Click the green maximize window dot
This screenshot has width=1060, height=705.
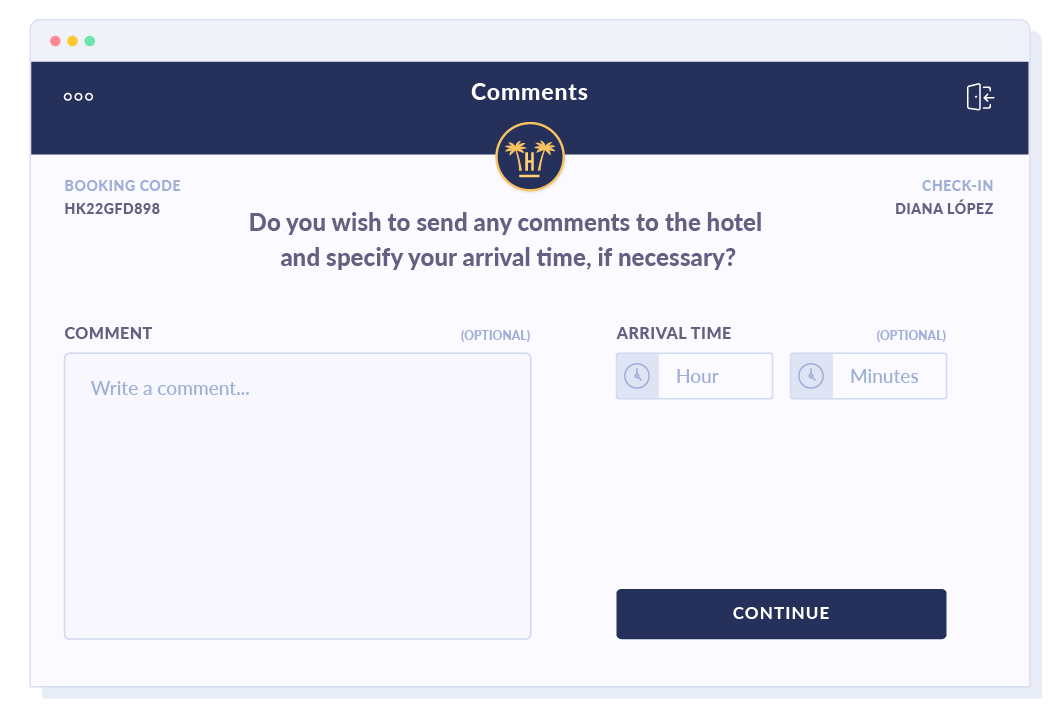coord(90,41)
